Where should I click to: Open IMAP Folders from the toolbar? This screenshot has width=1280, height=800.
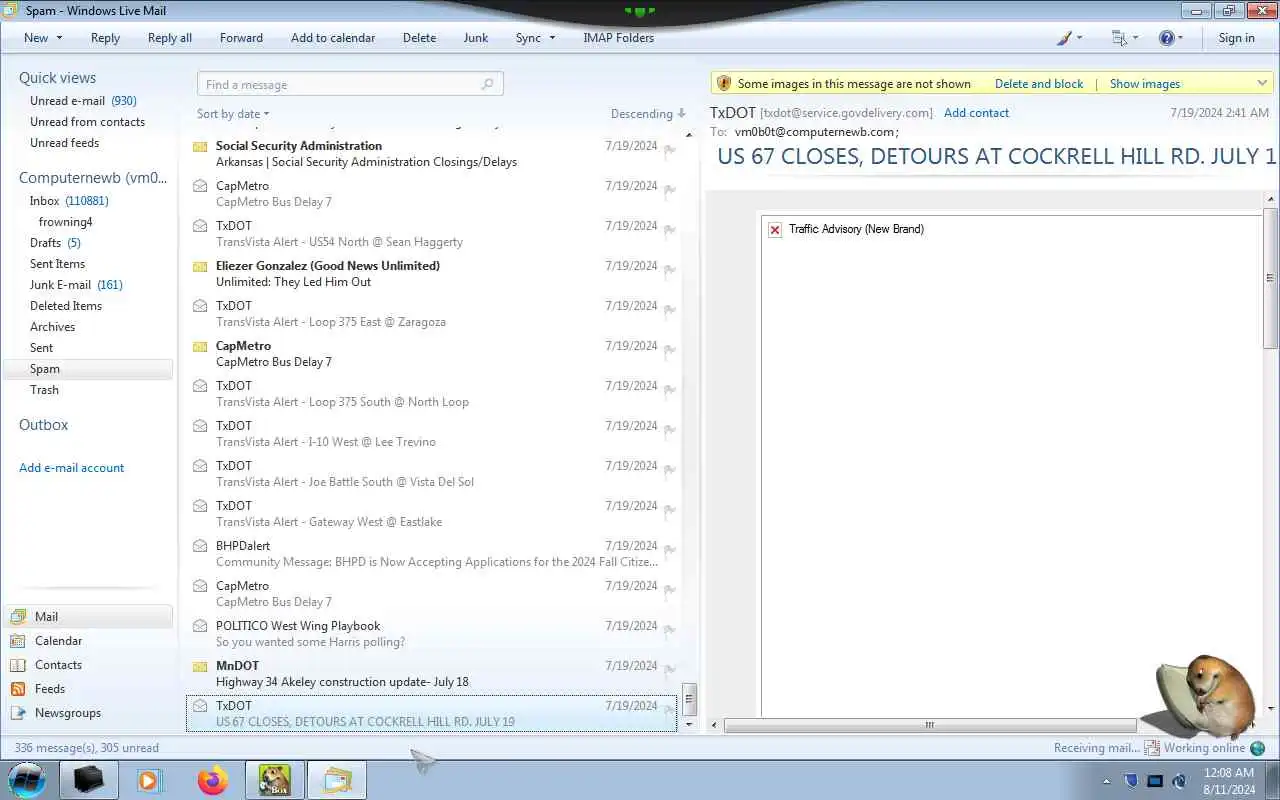618,38
